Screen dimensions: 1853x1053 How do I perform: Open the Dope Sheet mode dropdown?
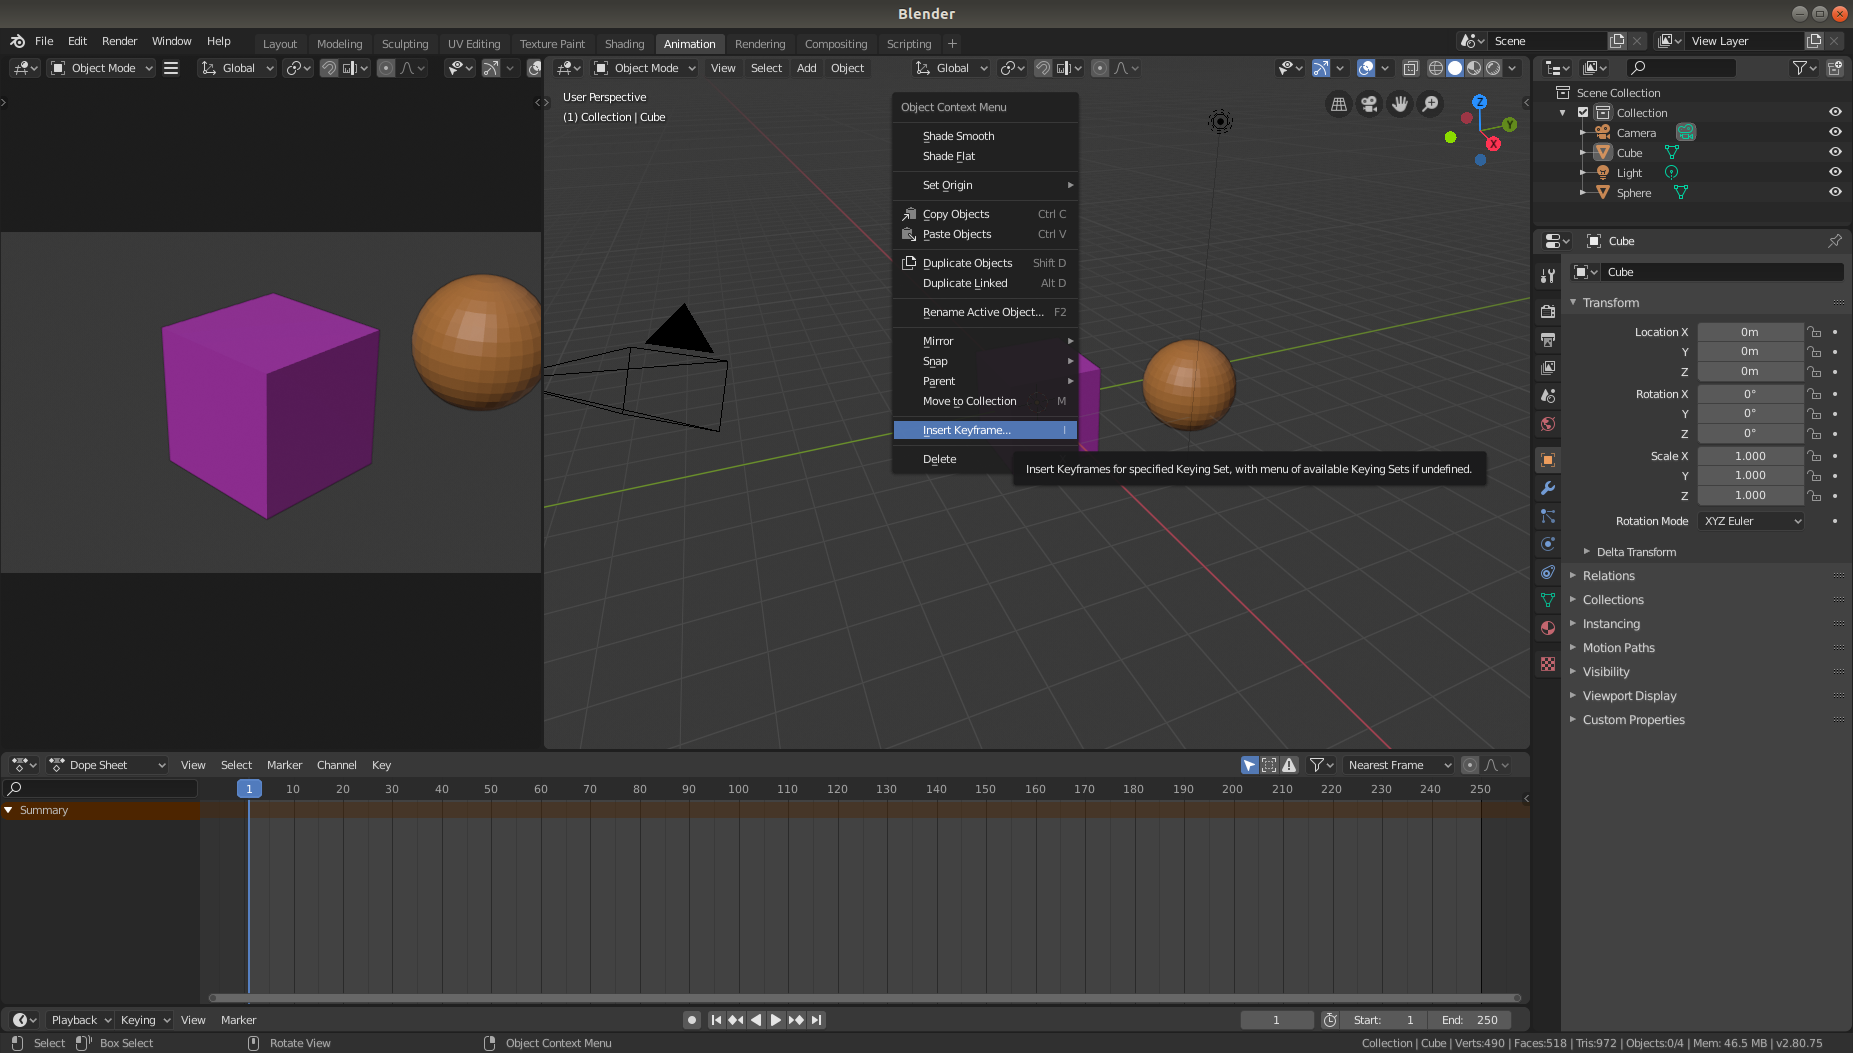pyautogui.click(x=108, y=765)
